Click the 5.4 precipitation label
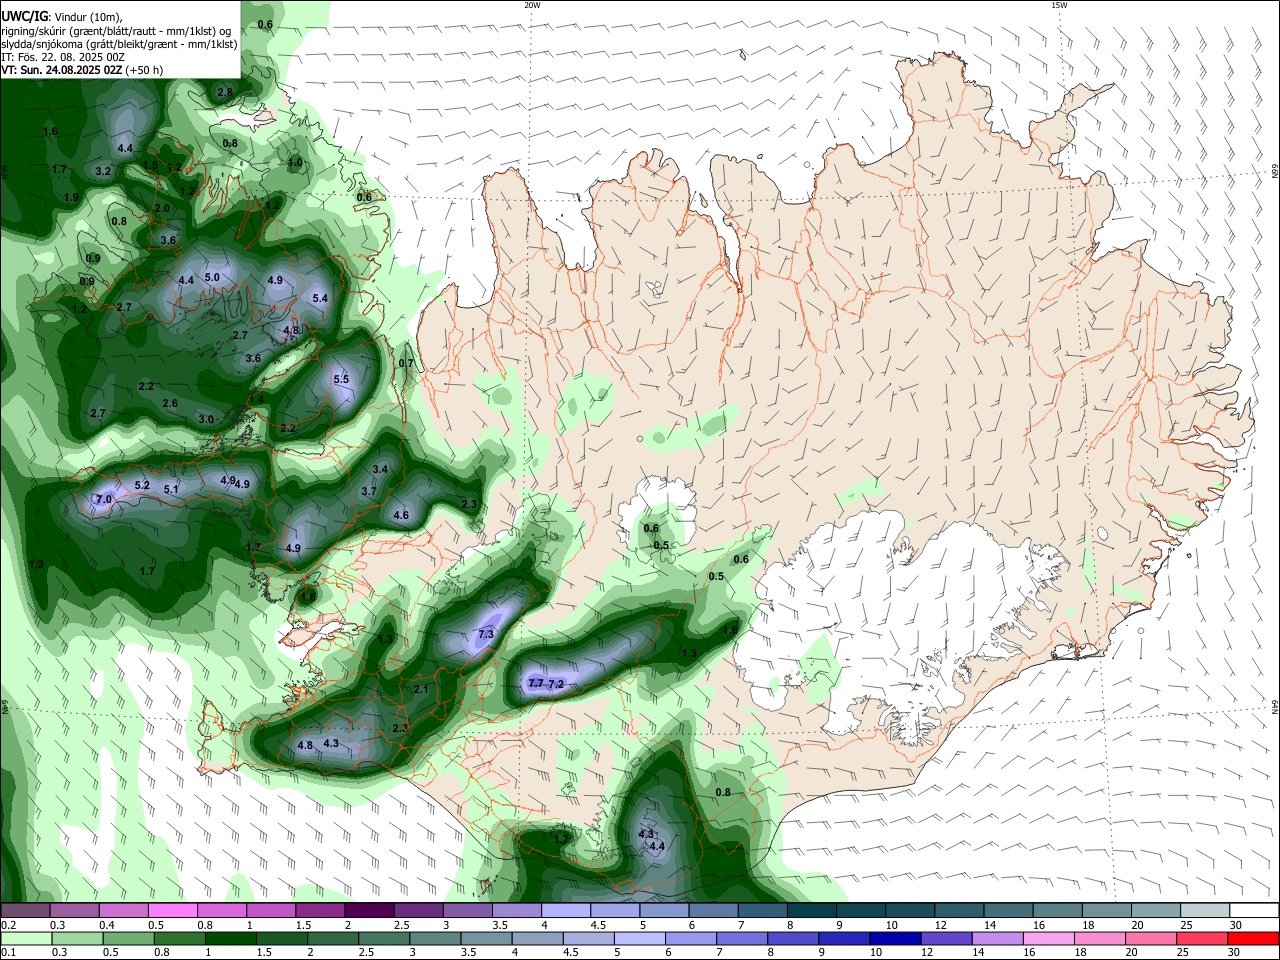The image size is (1280, 960). (320, 298)
